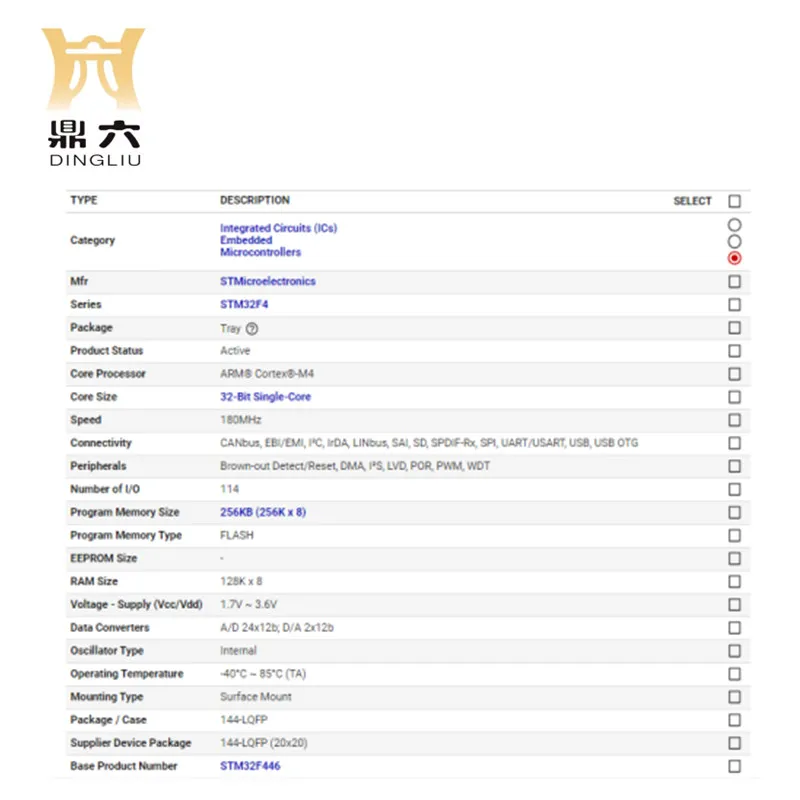
Task: Click the 1.7V ~ 3.6V voltage value
Action: (248, 604)
